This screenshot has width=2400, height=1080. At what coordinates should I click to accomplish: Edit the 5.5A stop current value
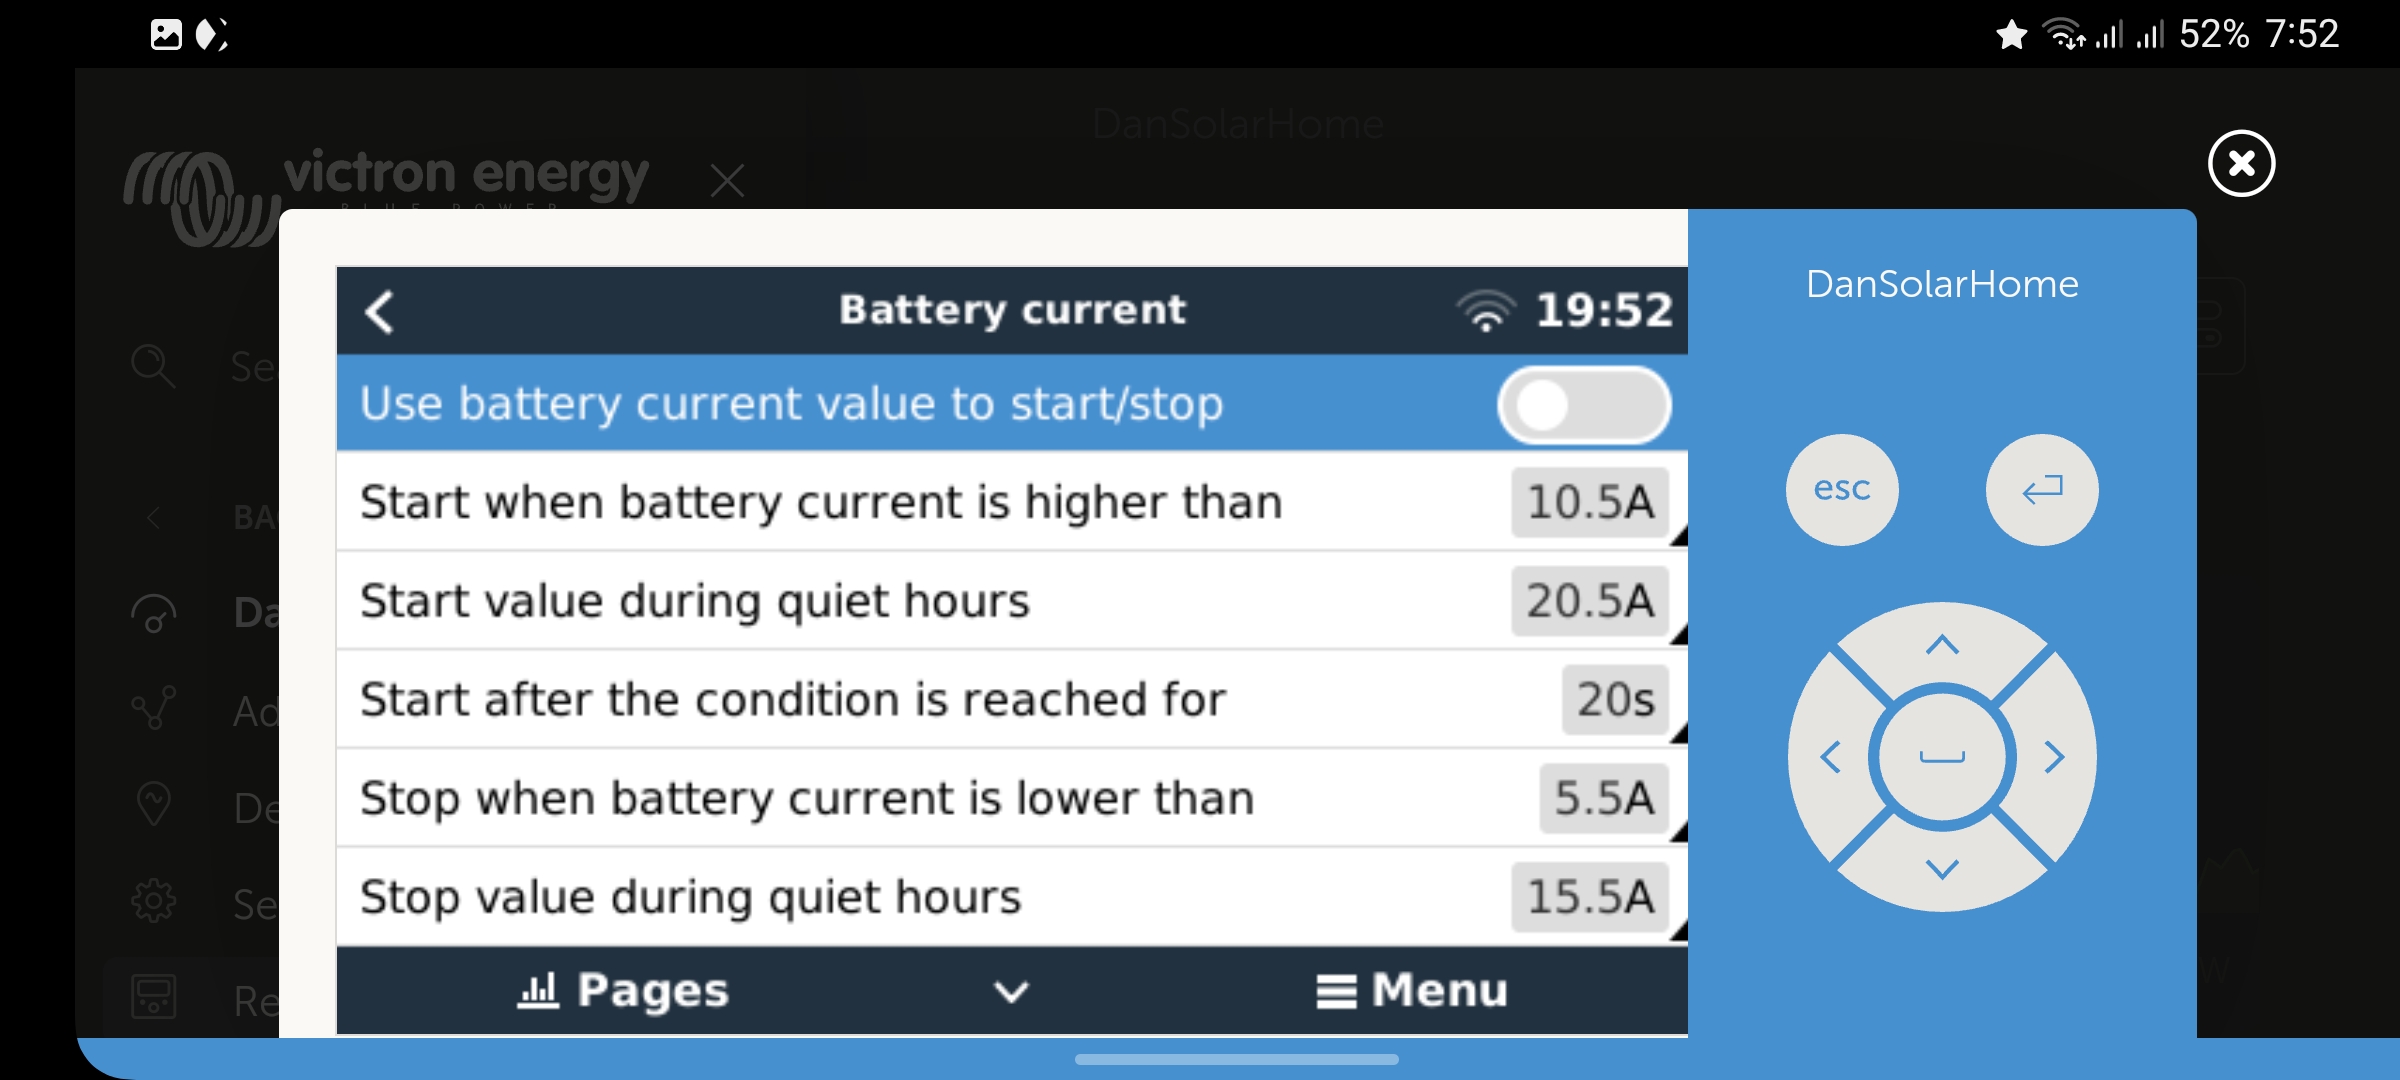[x=1604, y=798]
